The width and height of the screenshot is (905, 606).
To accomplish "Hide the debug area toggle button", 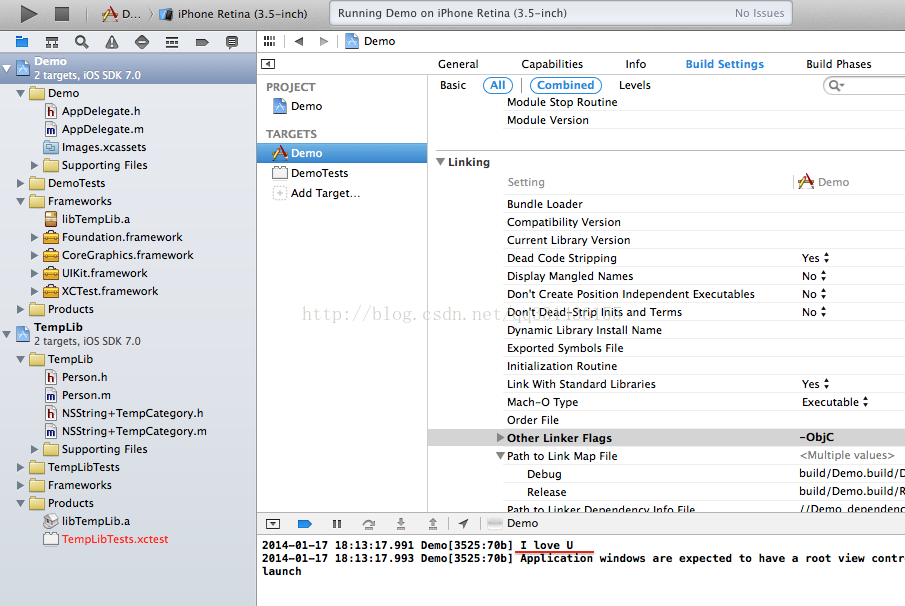I will click(273, 523).
